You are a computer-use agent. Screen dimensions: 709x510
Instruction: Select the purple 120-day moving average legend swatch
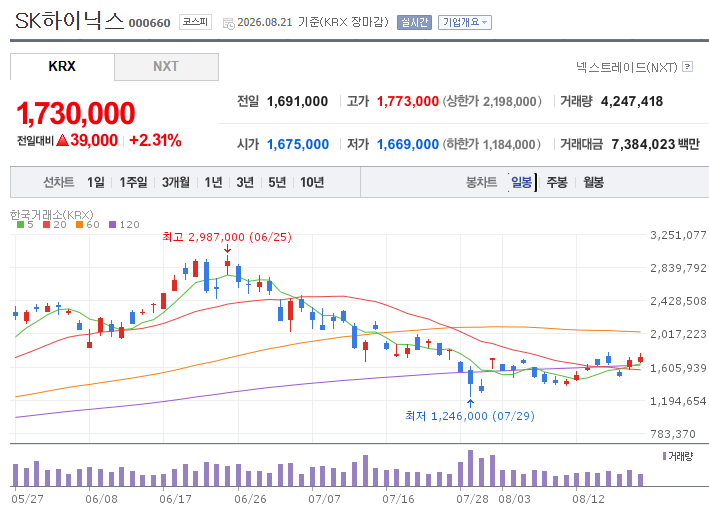(x=113, y=224)
